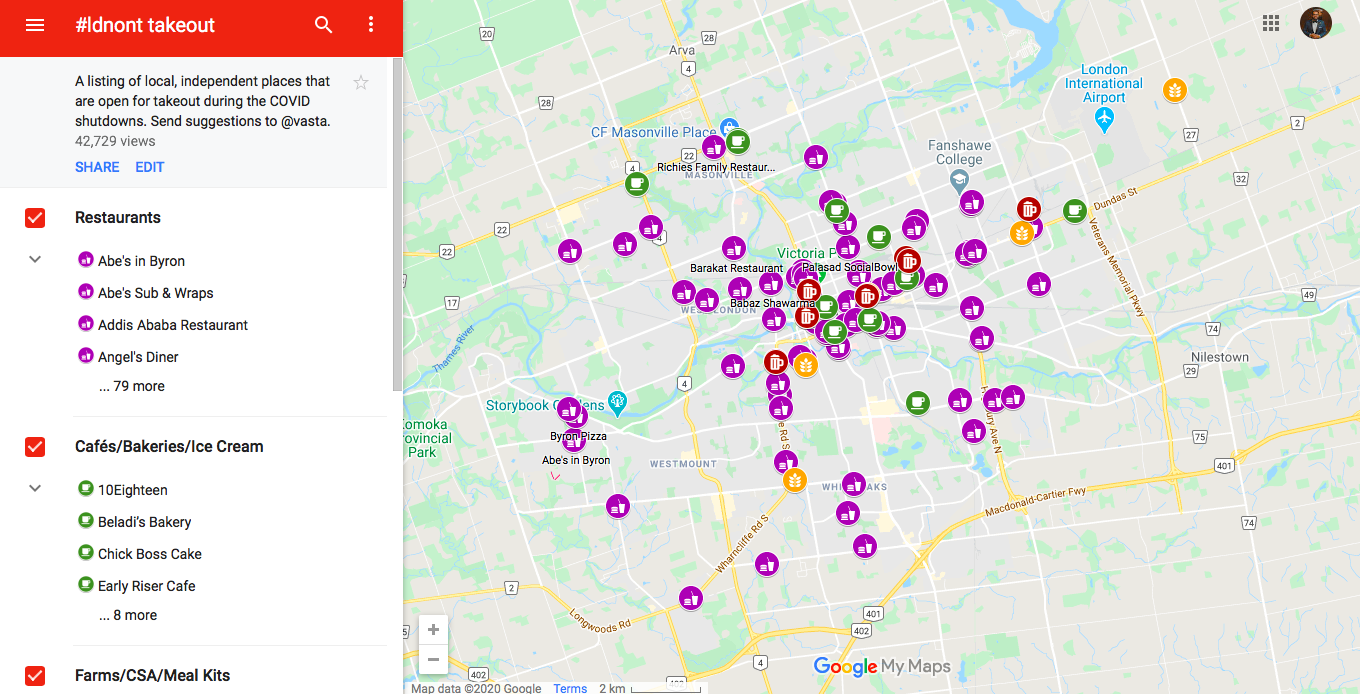Click the Cafés/Bakeries/Ice Cream layer title

coord(169,447)
